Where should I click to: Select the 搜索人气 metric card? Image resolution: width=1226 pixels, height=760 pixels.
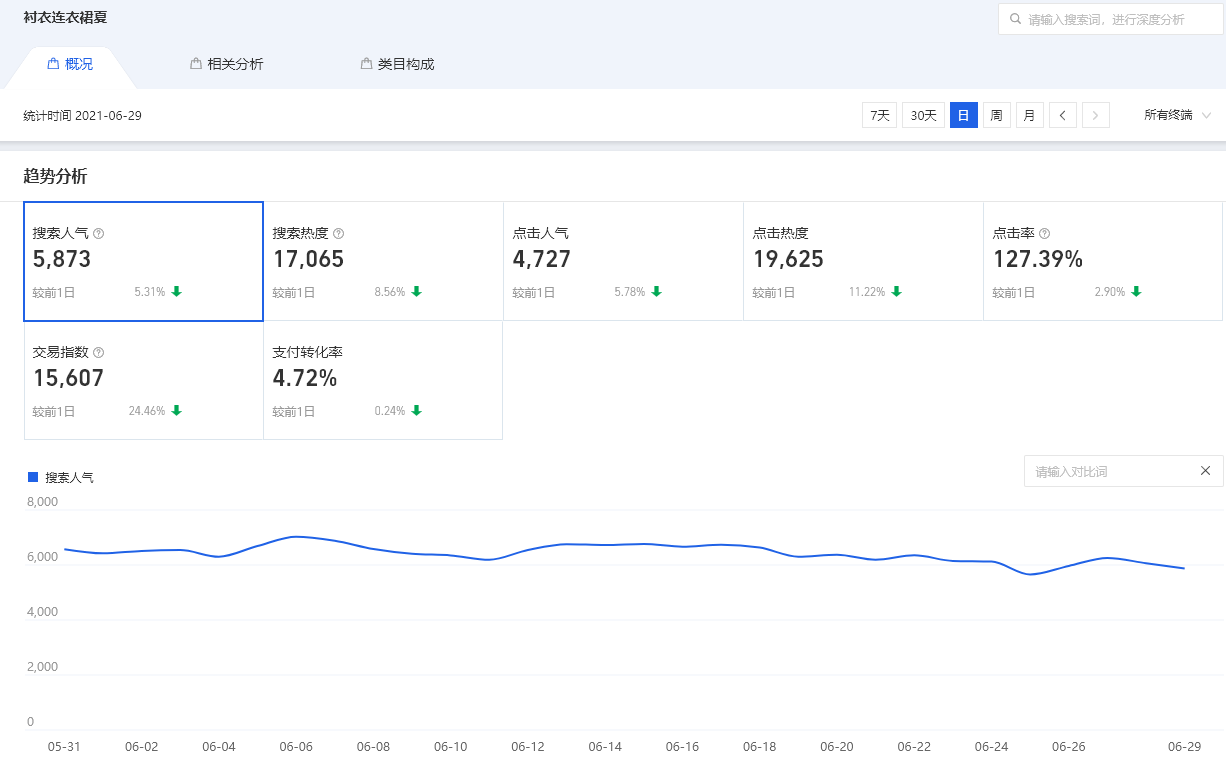(x=143, y=261)
